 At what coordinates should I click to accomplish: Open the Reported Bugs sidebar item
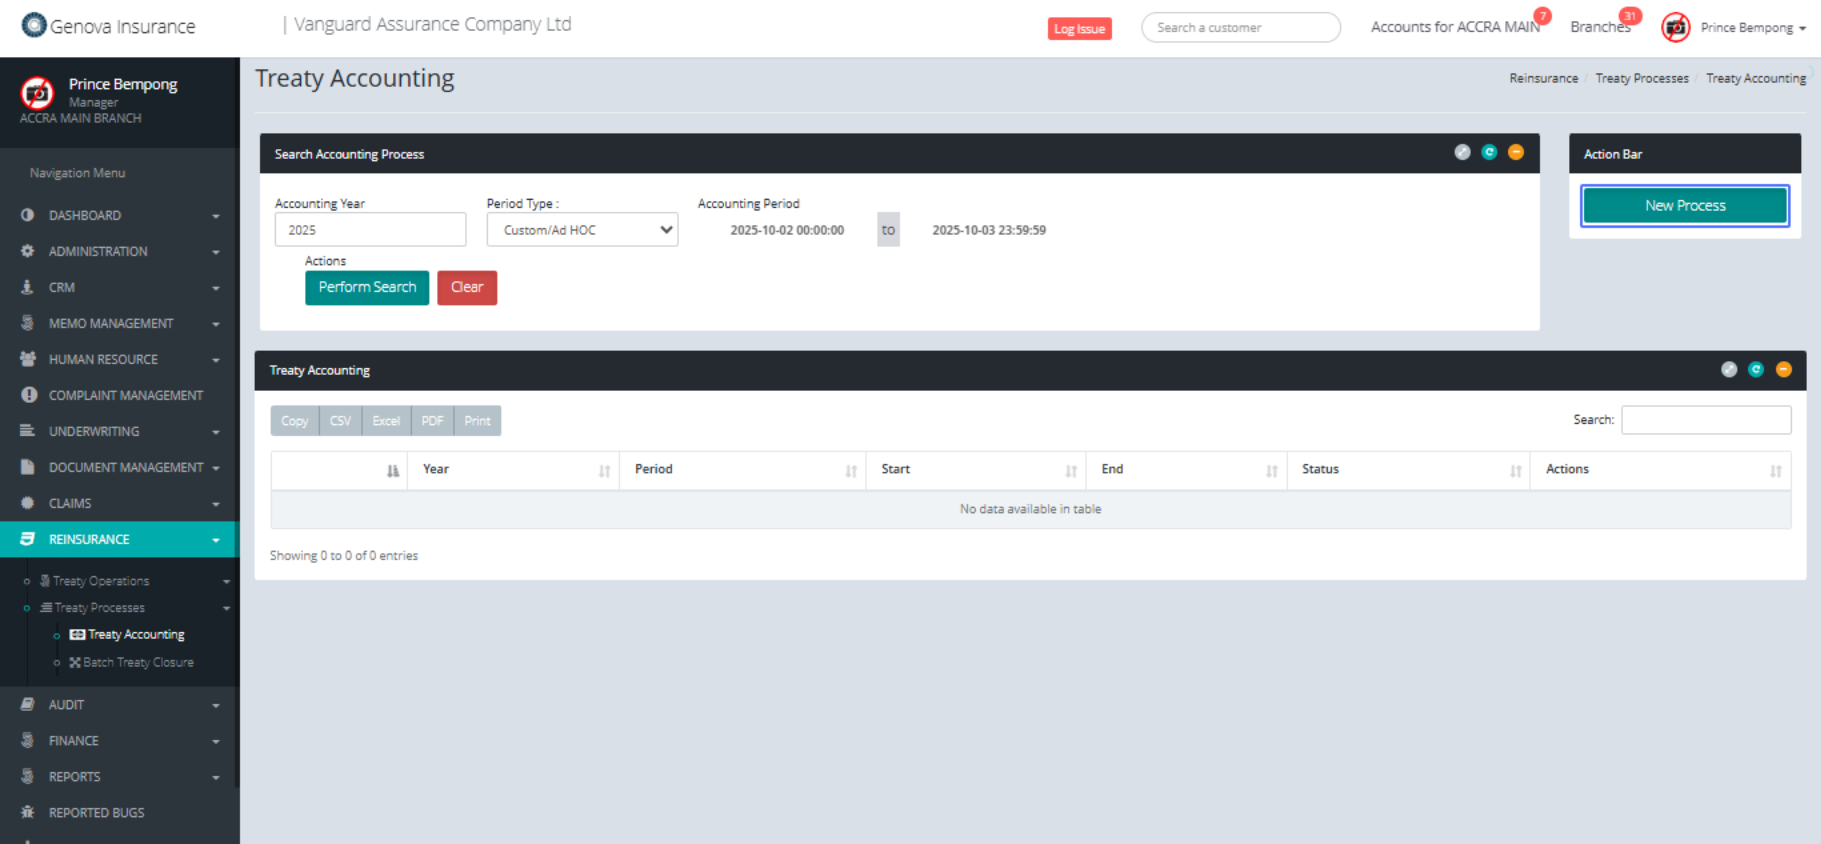96,812
